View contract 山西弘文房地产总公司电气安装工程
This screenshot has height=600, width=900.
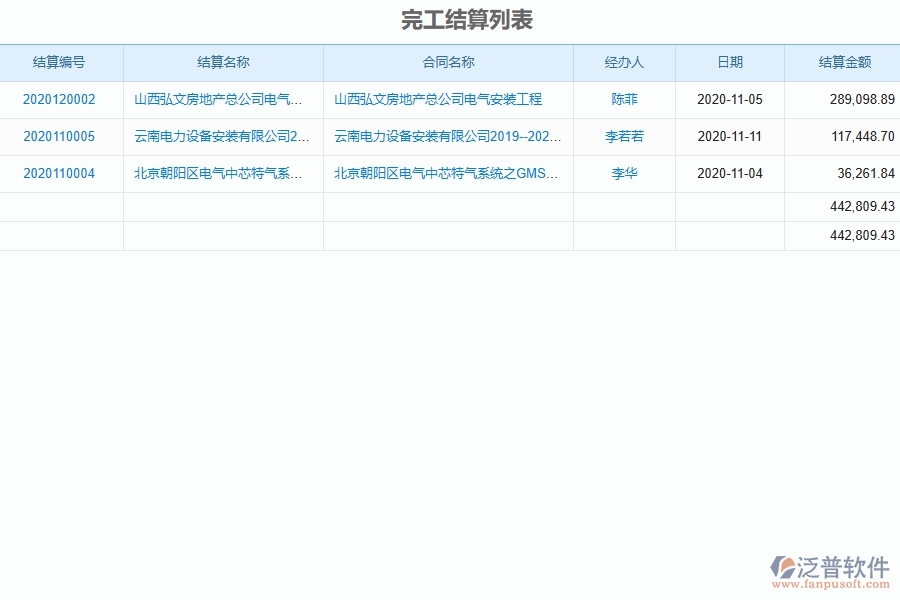(x=447, y=100)
